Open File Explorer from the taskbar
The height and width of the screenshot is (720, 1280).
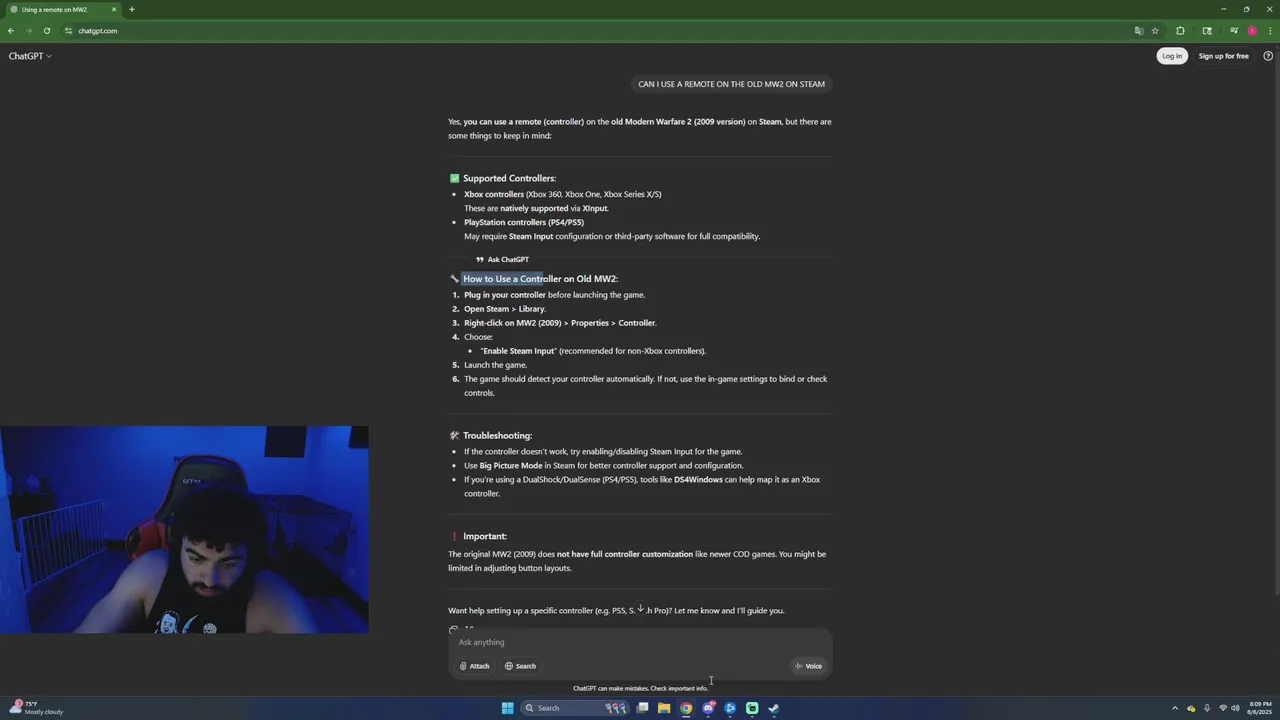[x=664, y=708]
